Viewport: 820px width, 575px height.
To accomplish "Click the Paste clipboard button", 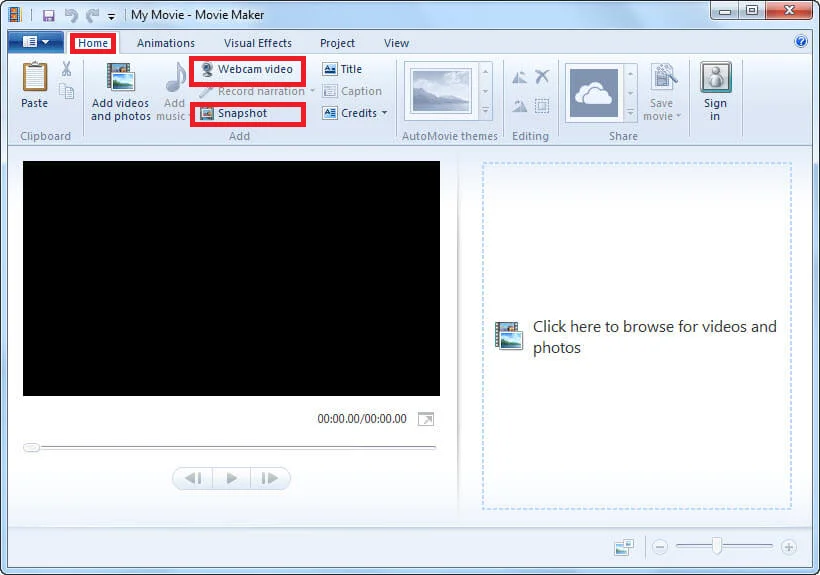I will point(35,85).
